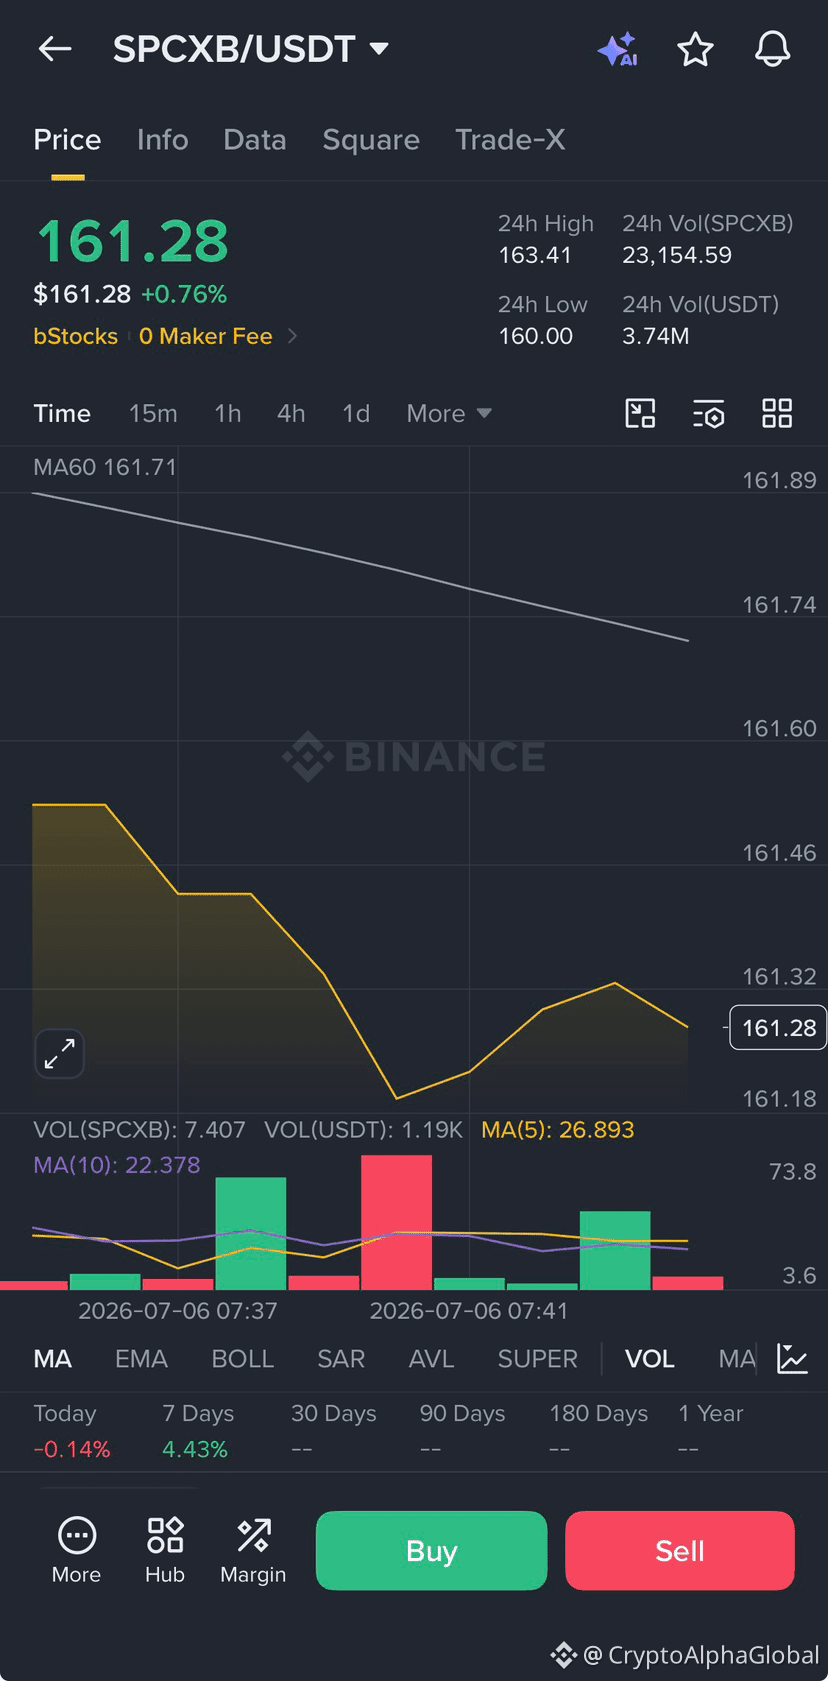The image size is (828, 1681).
Task: Select the 24h High value 163.41
Action: click(535, 255)
